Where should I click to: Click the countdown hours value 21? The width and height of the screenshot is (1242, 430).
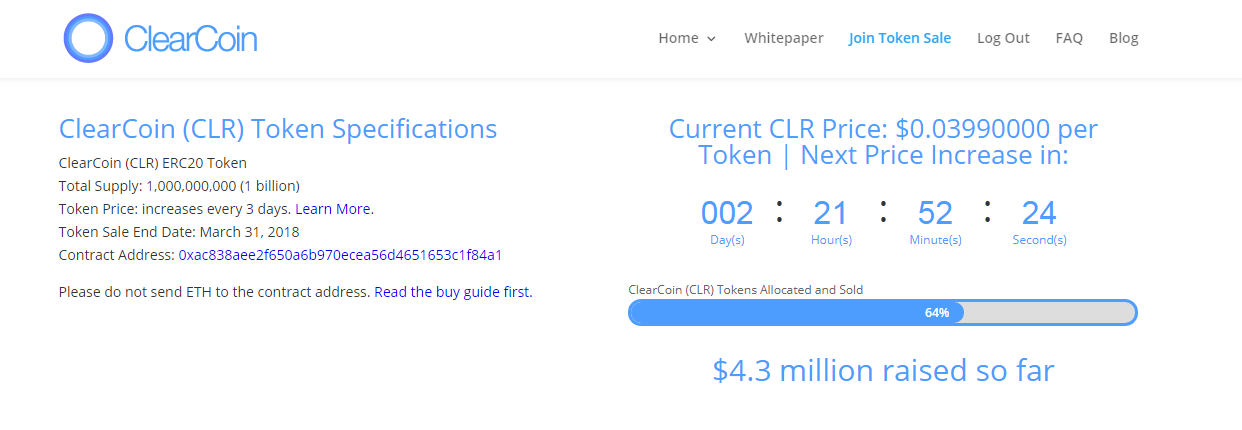click(830, 213)
